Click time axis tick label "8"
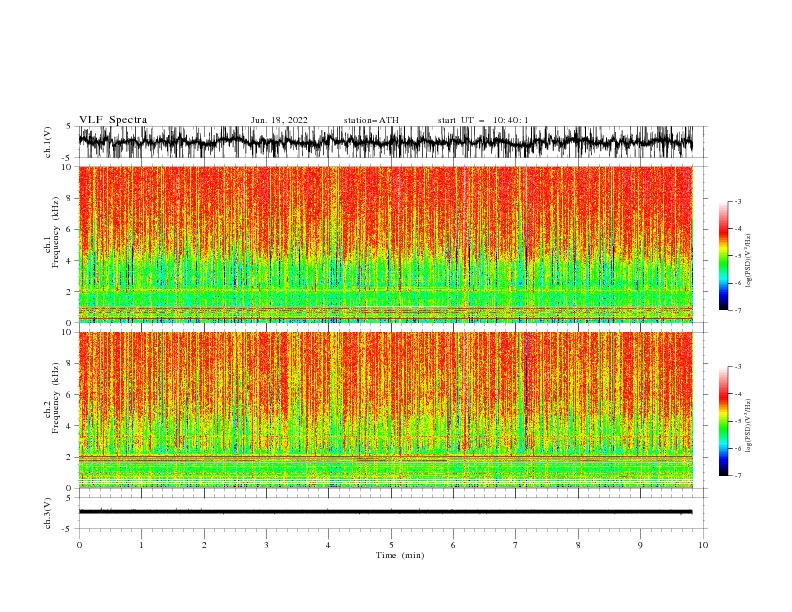The width and height of the screenshot is (792, 612). click(578, 545)
